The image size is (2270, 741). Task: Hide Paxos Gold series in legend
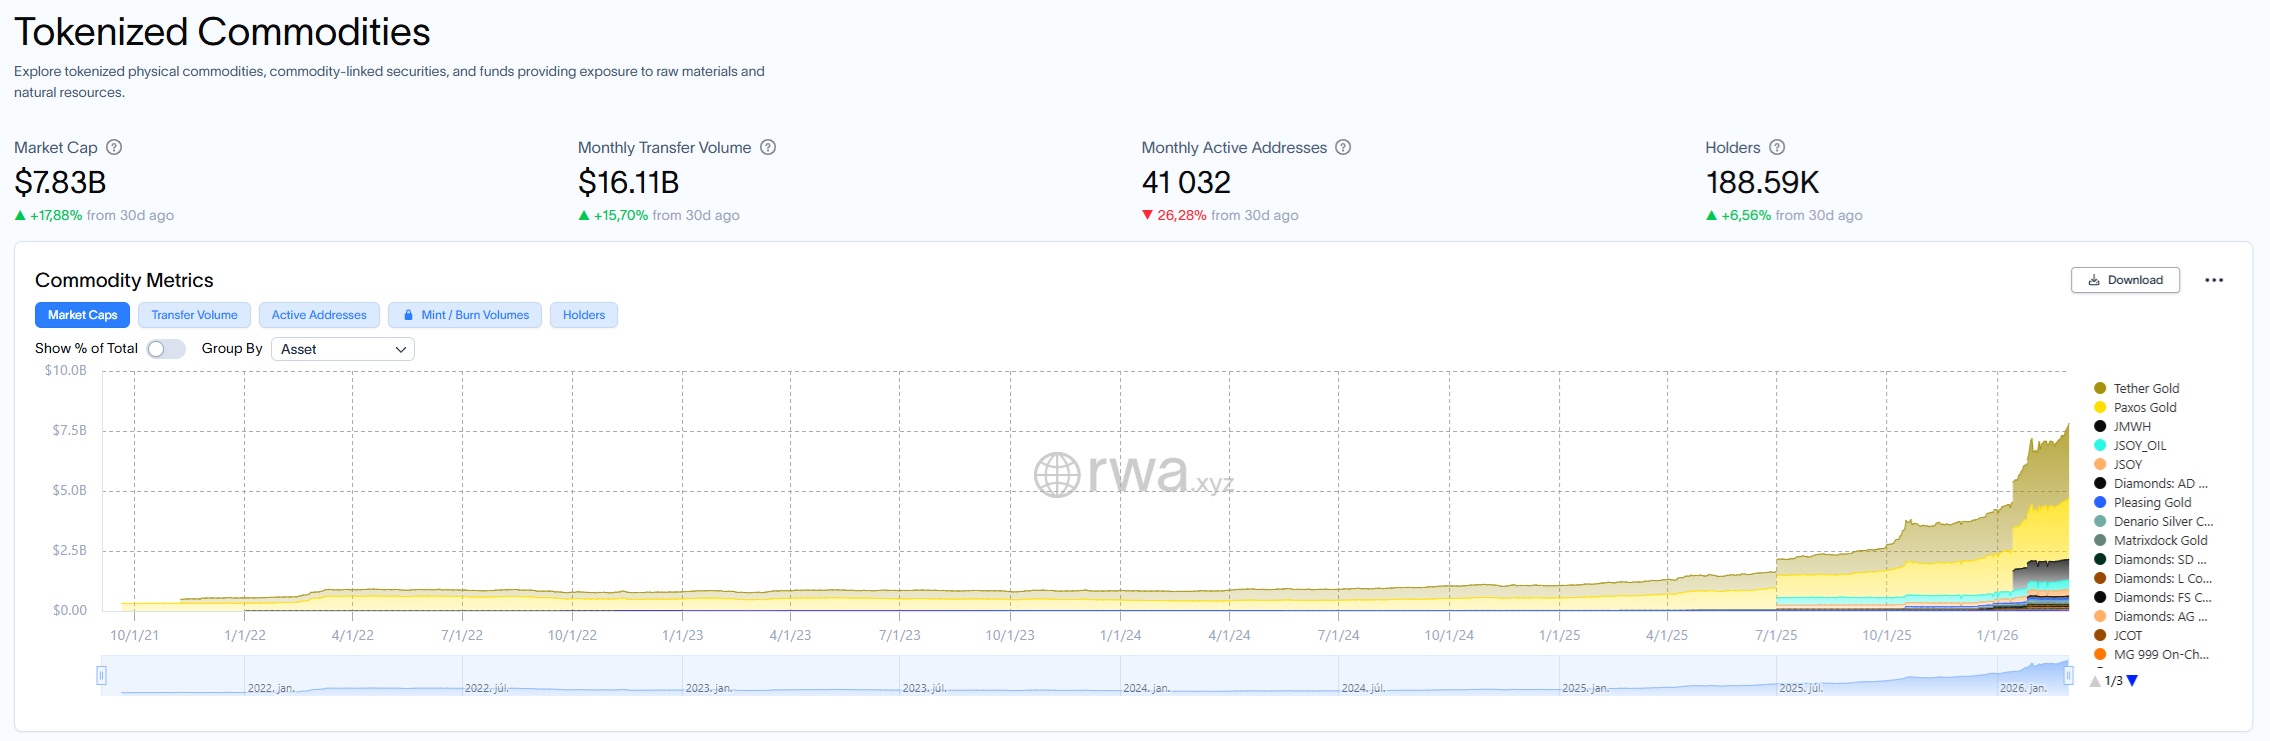[2144, 407]
